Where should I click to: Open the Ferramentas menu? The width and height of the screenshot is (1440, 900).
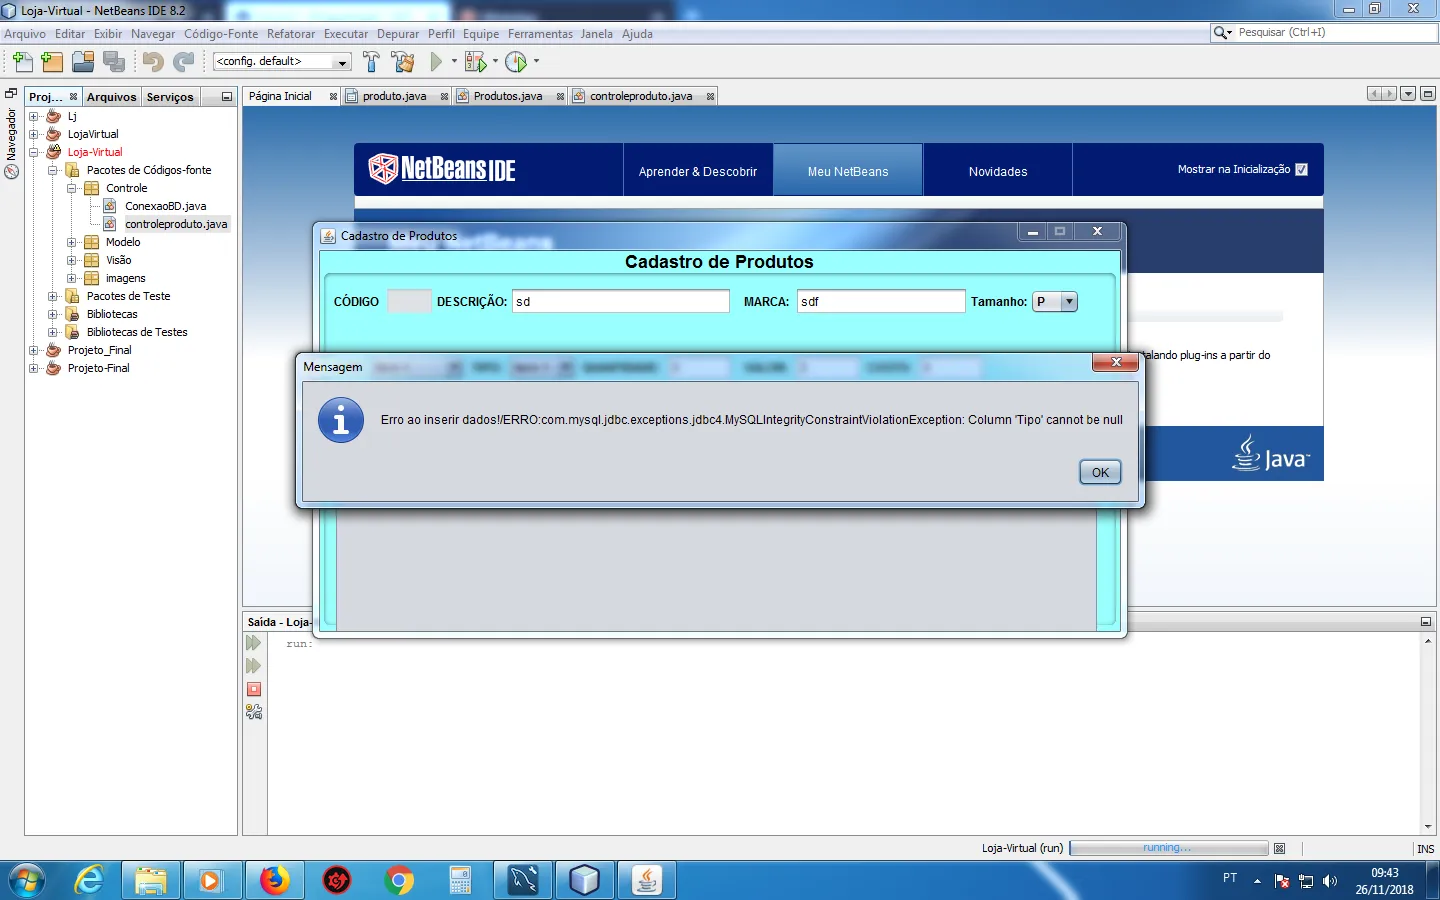(540, 34)
